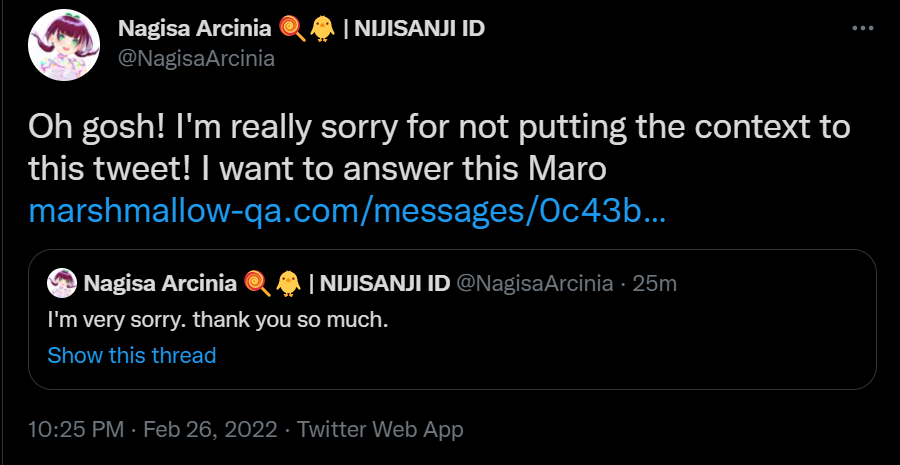Click the Twitter Web App source label
Viewport: 900px width, 465px height.
(380, 430)
